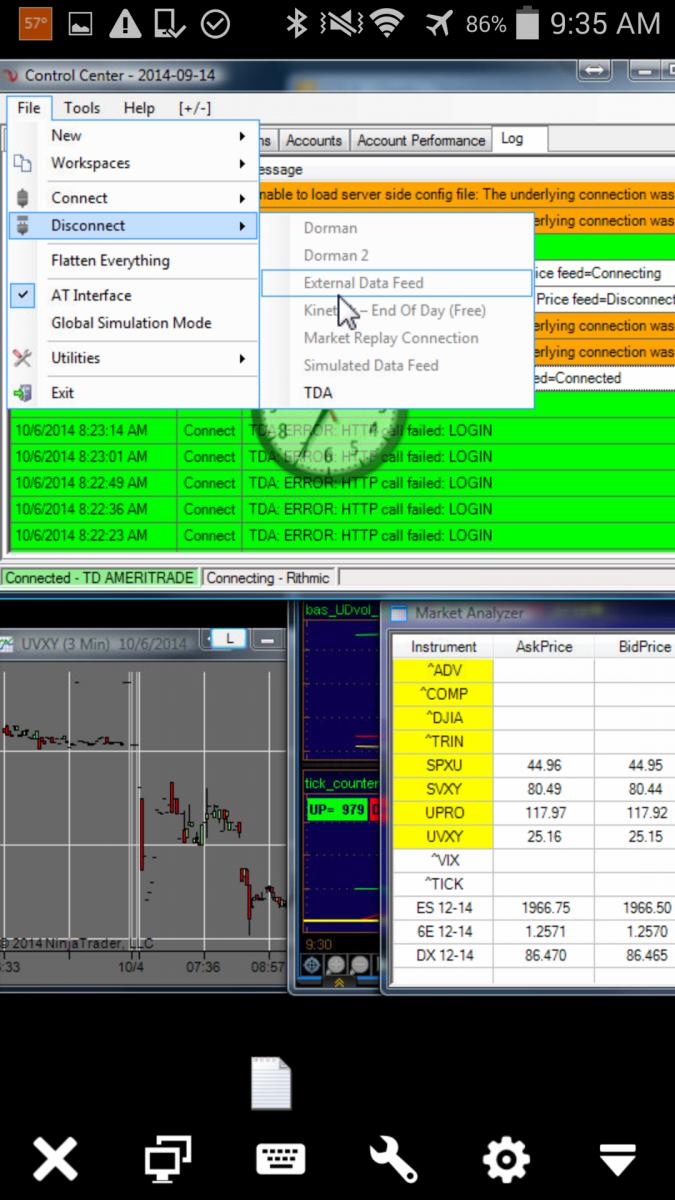Screen dimensions: 675x1200
Task: Select the log row at 8:23:14 AM
Action: 340,430
